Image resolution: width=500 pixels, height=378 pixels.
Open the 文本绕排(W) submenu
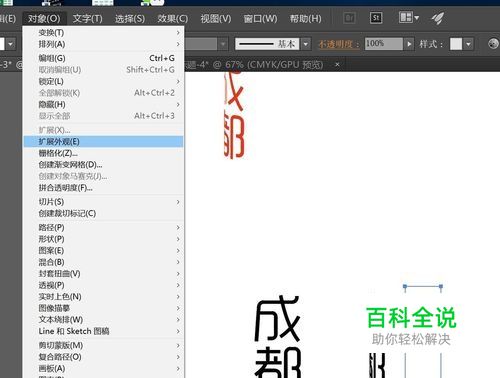[103, 320]
